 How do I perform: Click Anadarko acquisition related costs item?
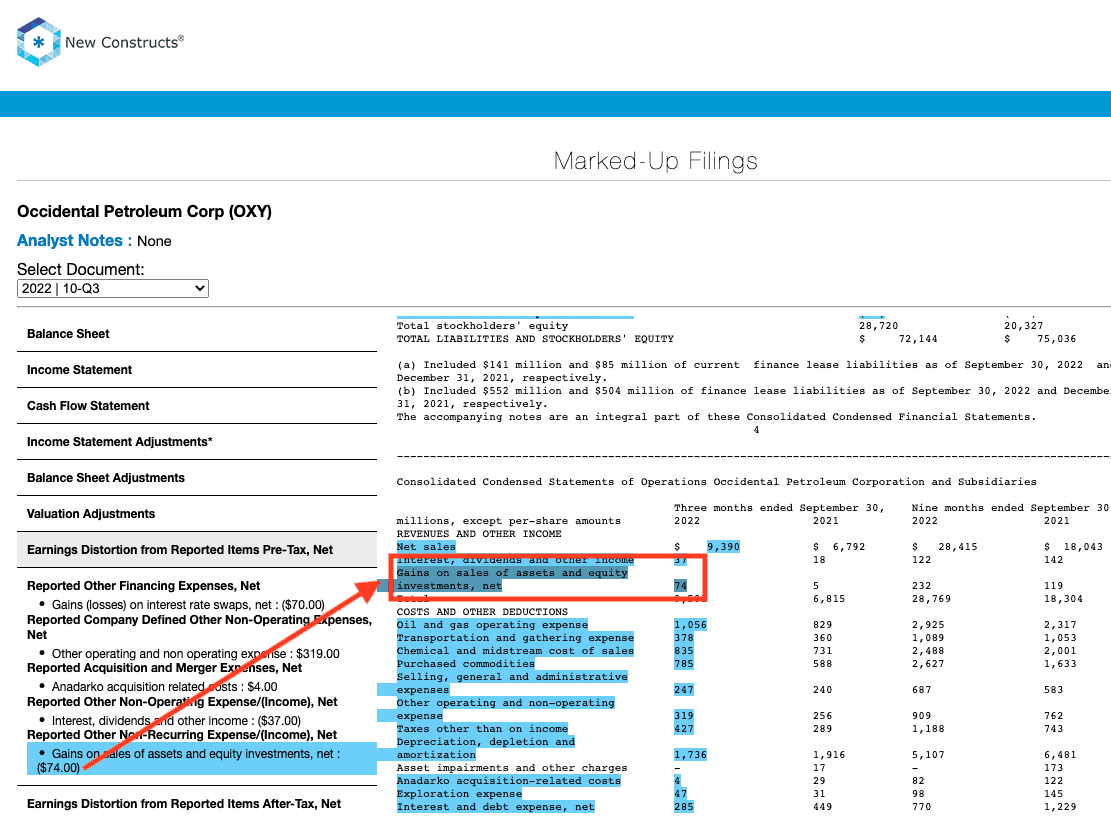164,687
